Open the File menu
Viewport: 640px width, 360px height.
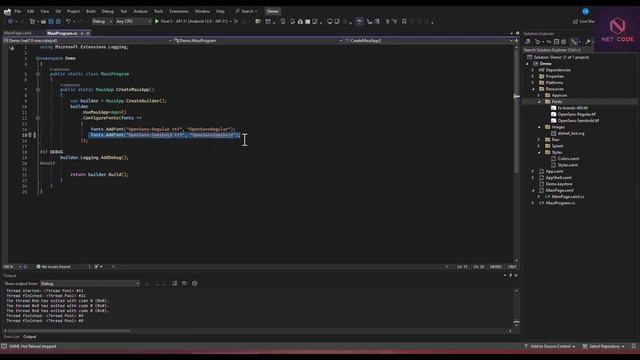pos(18,11)
